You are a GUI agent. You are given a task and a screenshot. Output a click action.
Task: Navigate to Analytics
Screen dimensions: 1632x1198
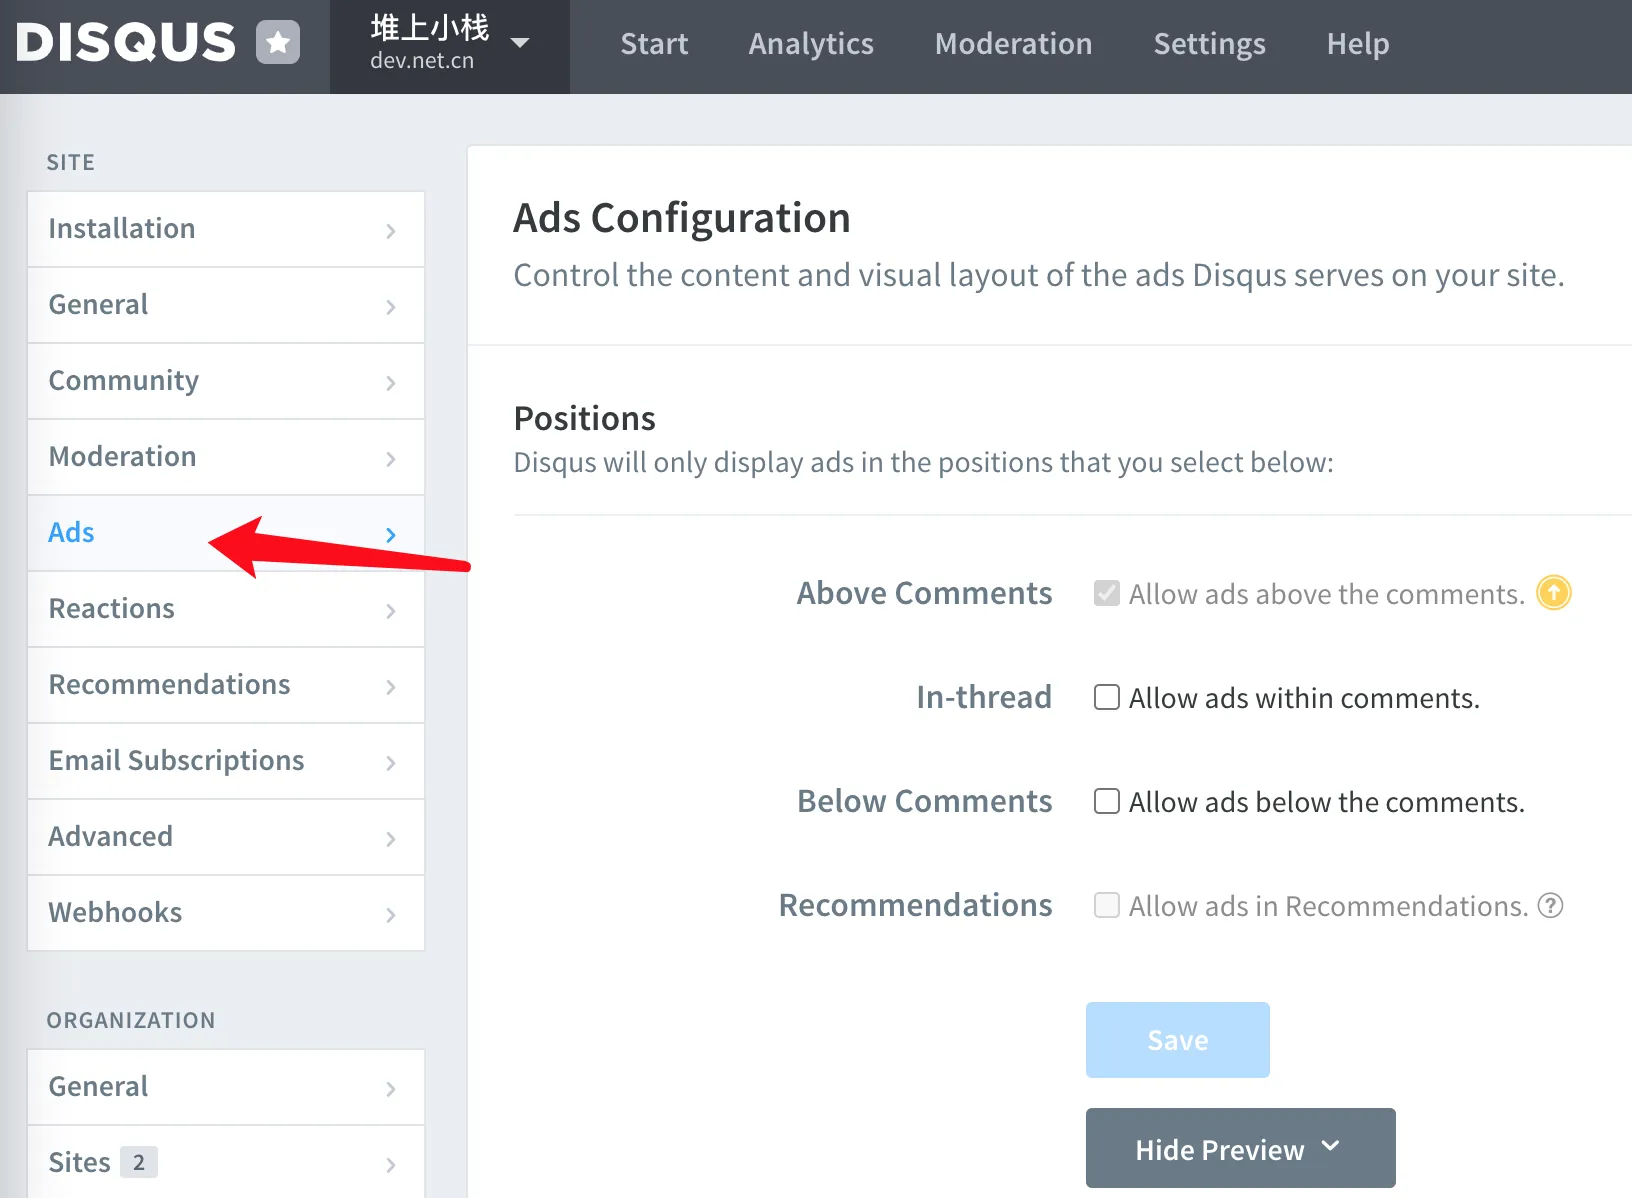(811, 44)
